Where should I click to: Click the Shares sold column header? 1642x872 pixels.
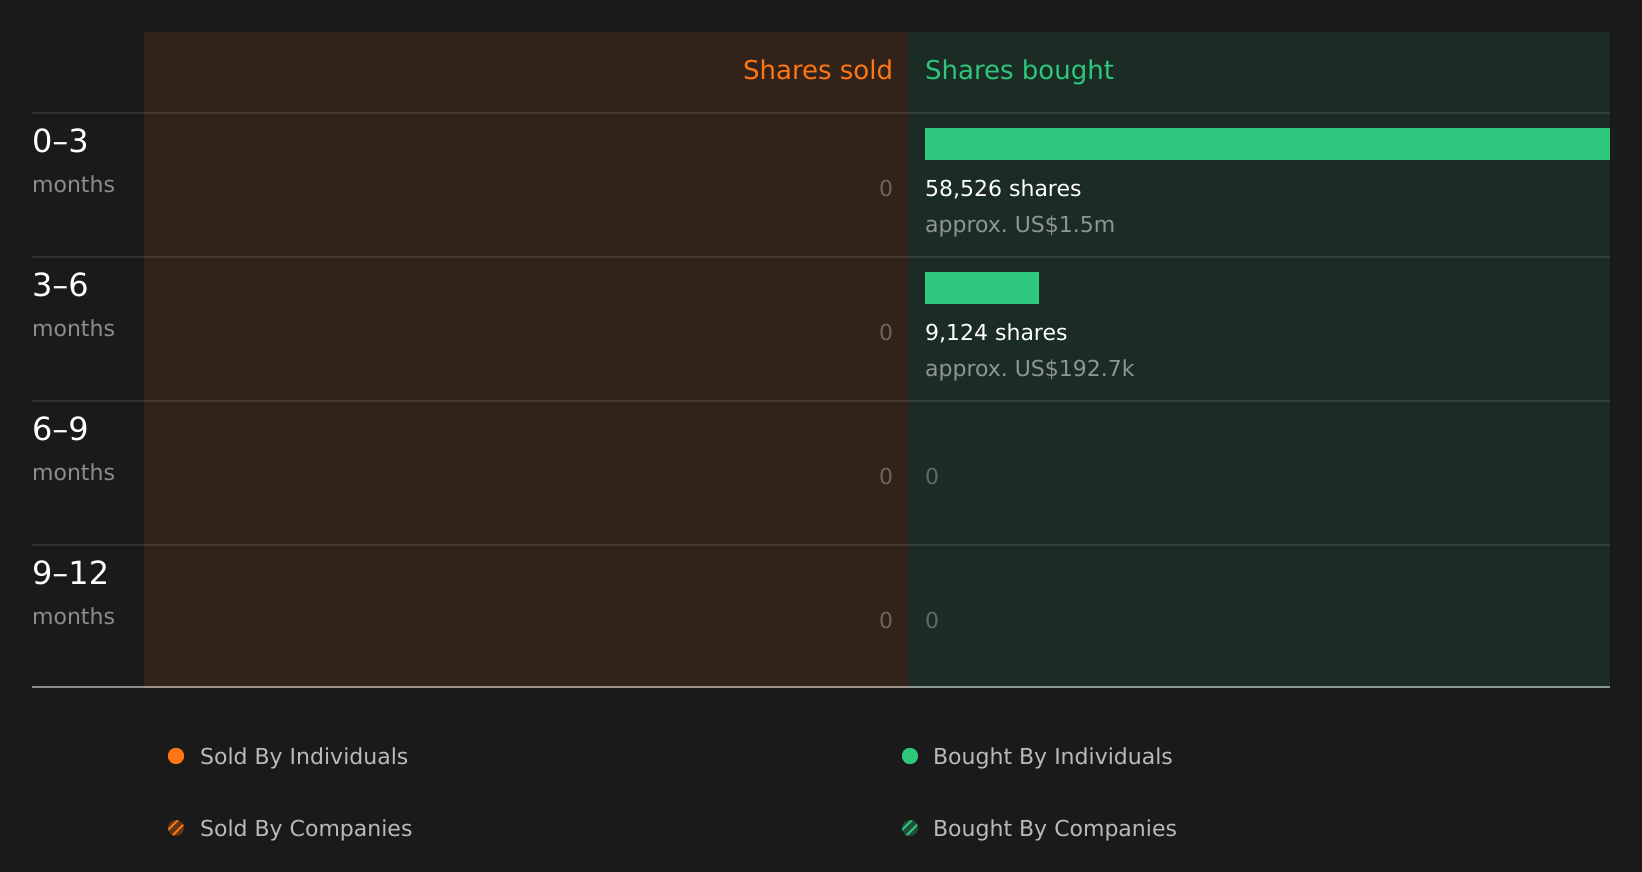tap(817, 70)
